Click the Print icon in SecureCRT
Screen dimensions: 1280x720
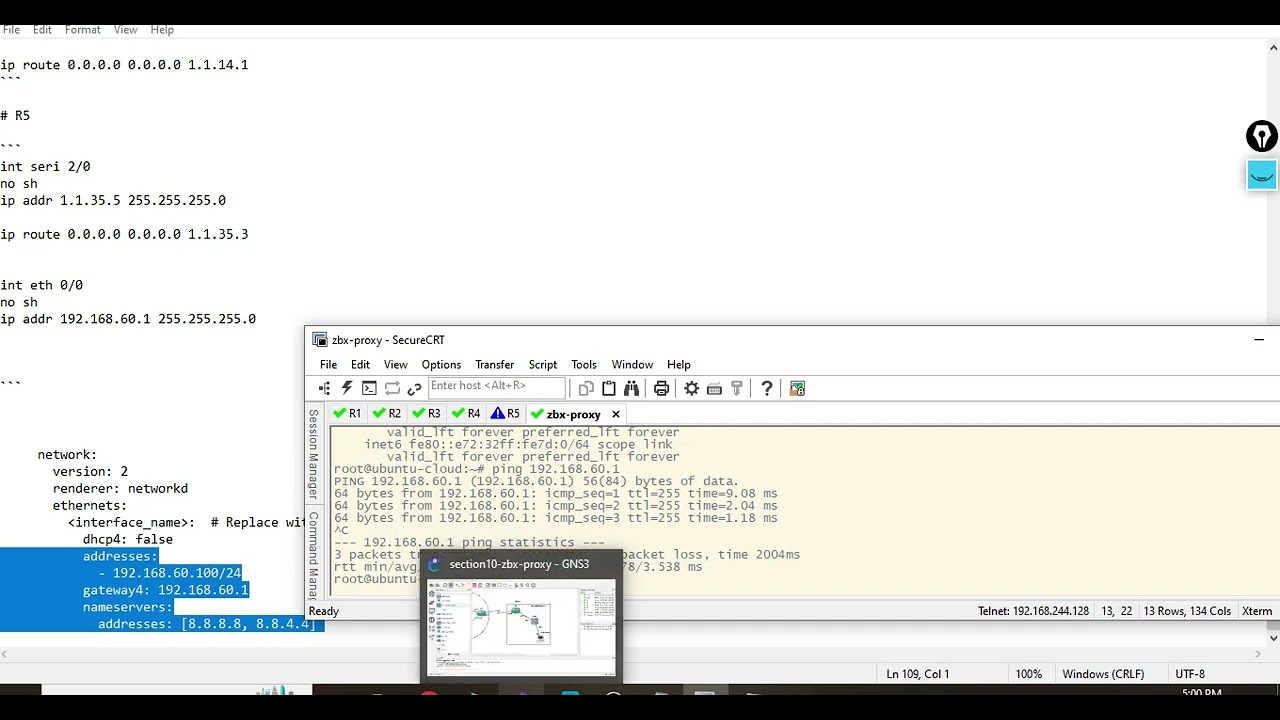point(661,388)
